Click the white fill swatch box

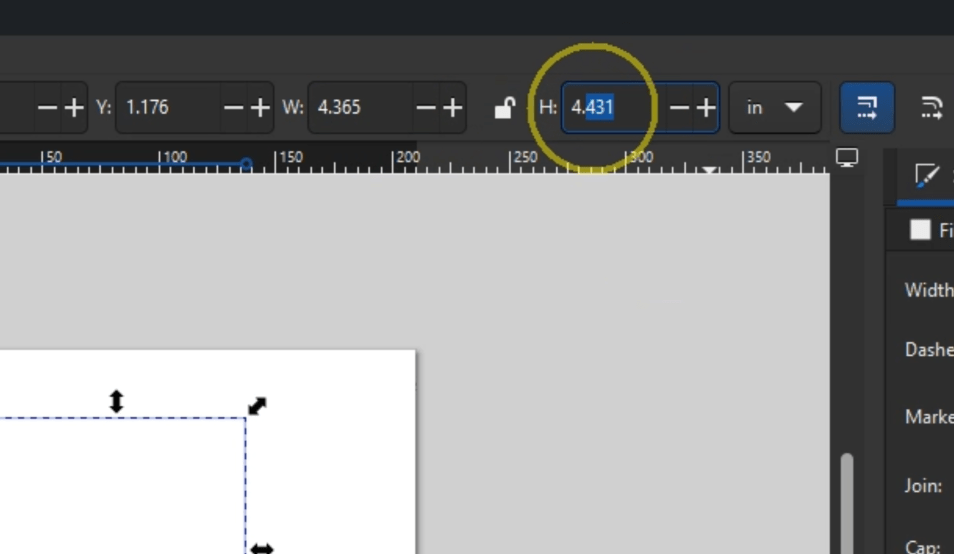(920, 230)
